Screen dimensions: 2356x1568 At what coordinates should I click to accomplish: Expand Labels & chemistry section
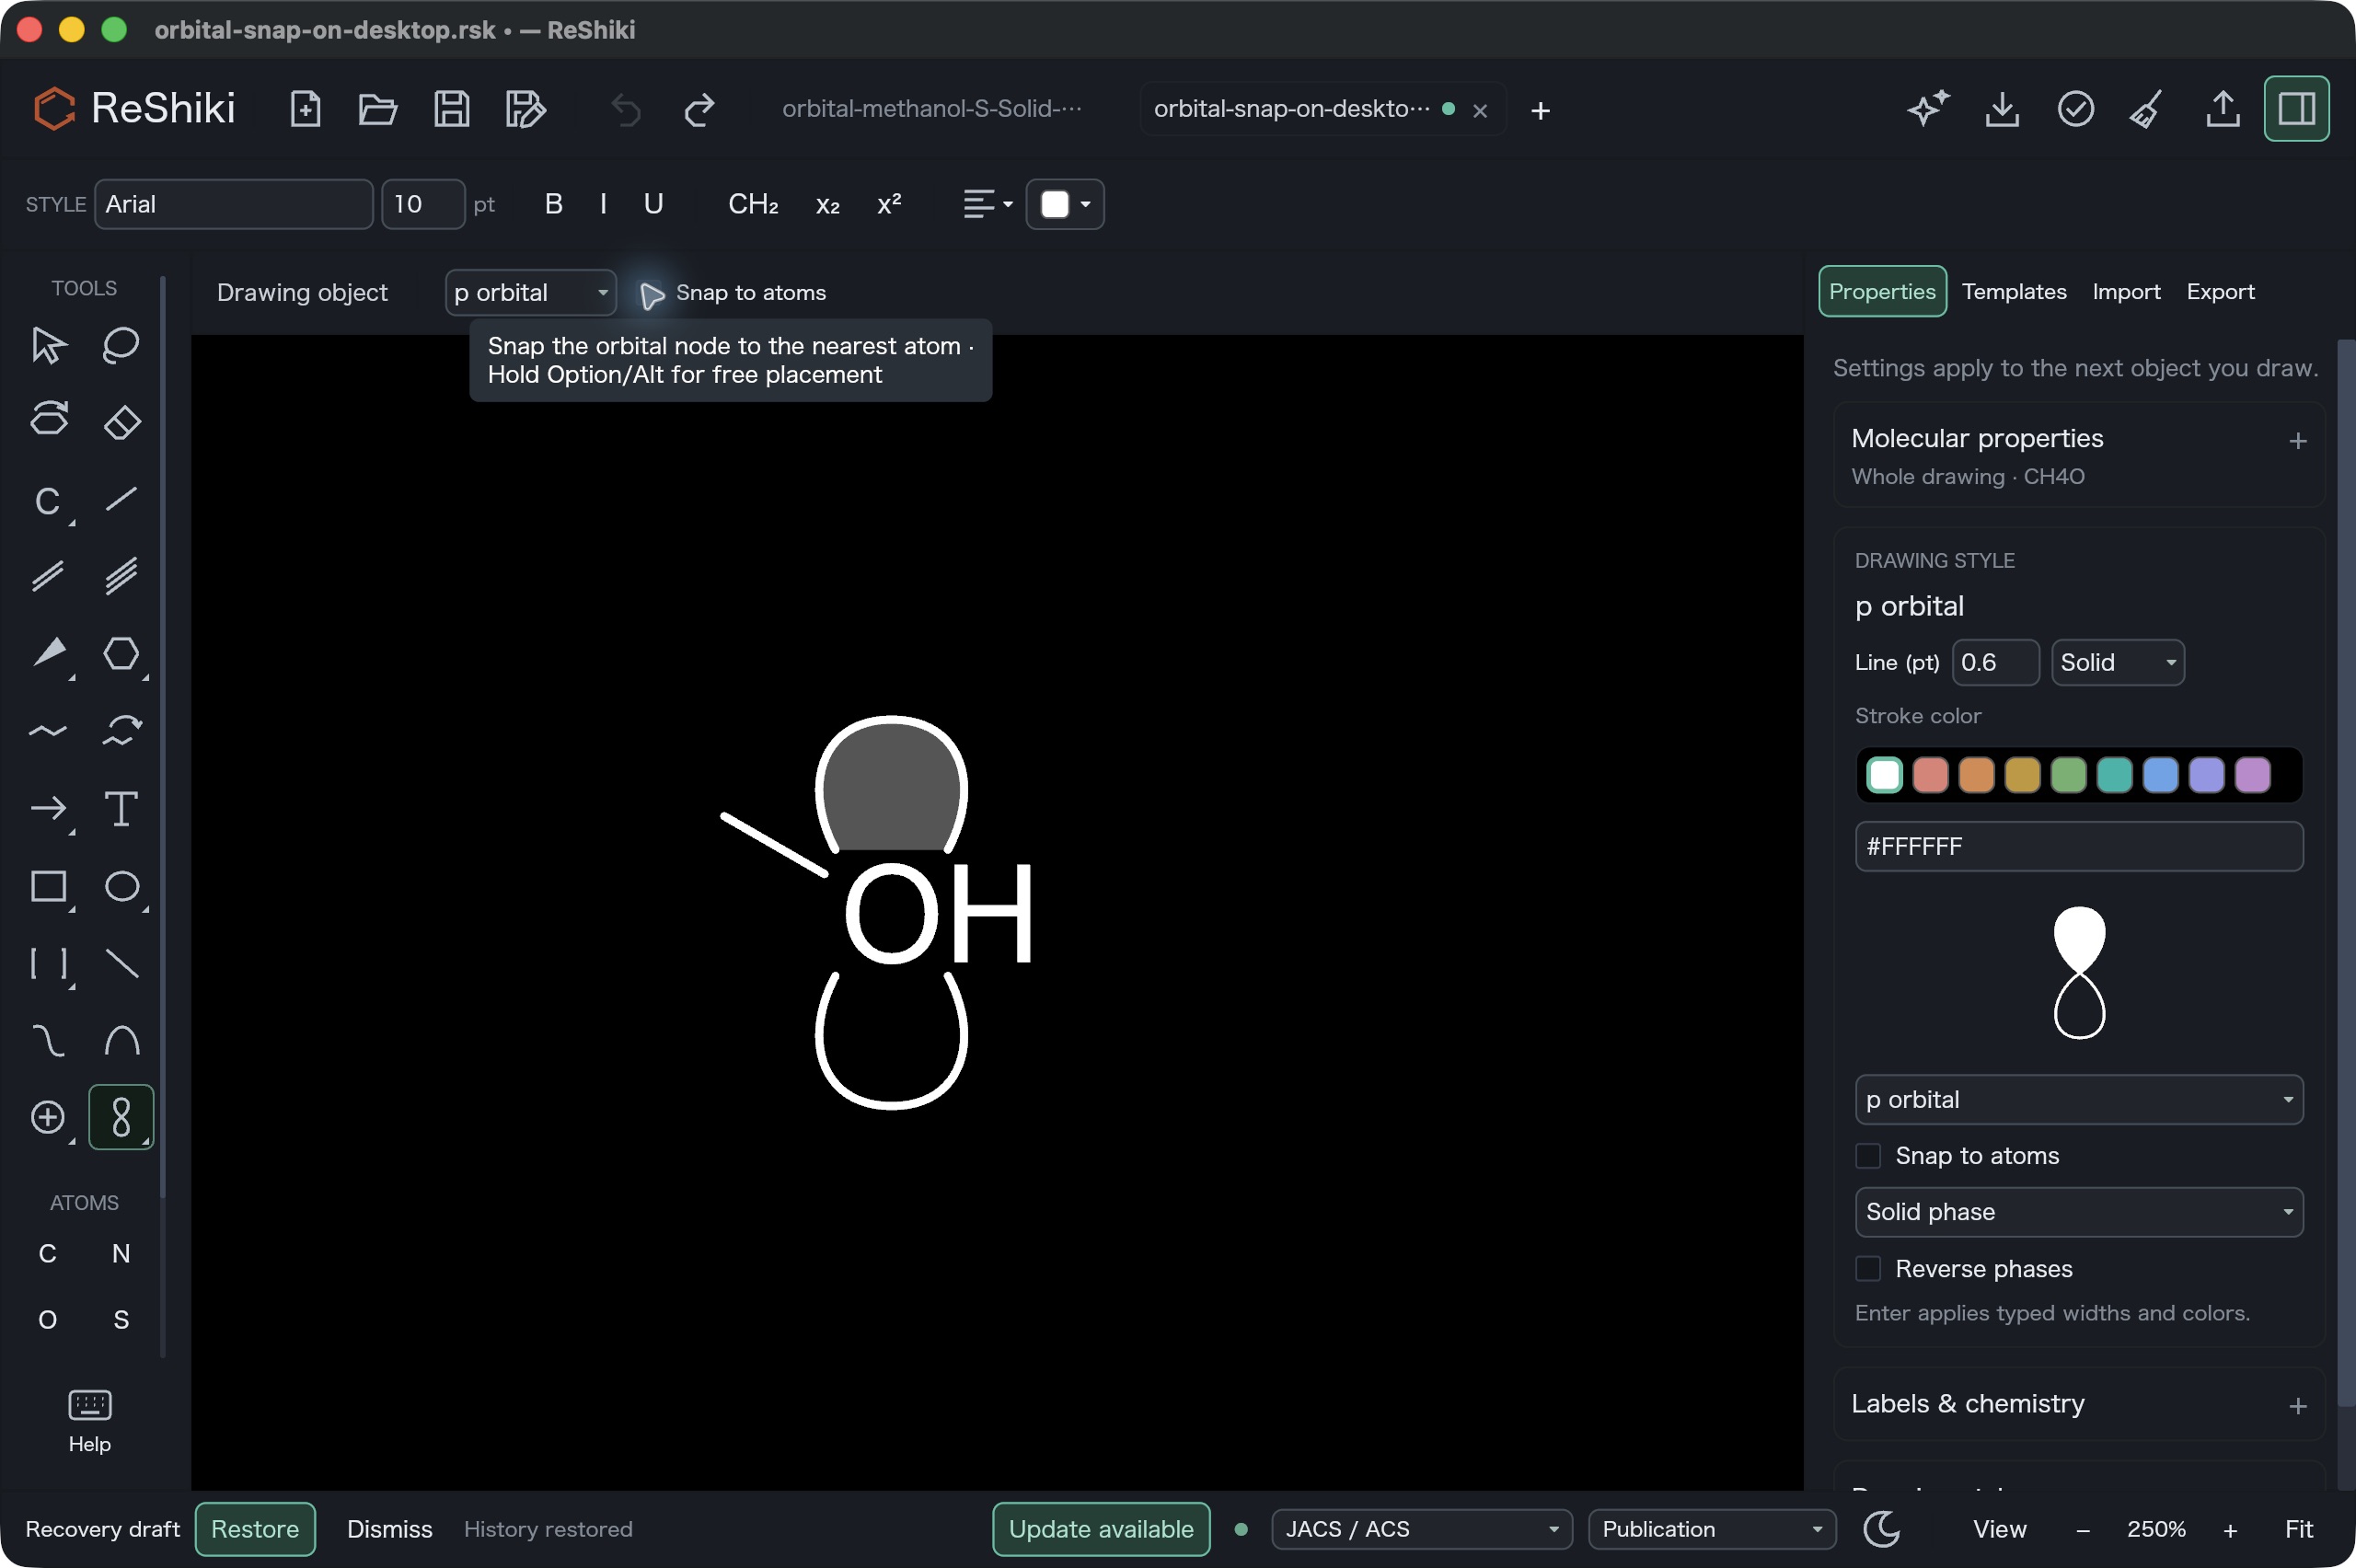pyautogui.click(x=2297, y=1406)
